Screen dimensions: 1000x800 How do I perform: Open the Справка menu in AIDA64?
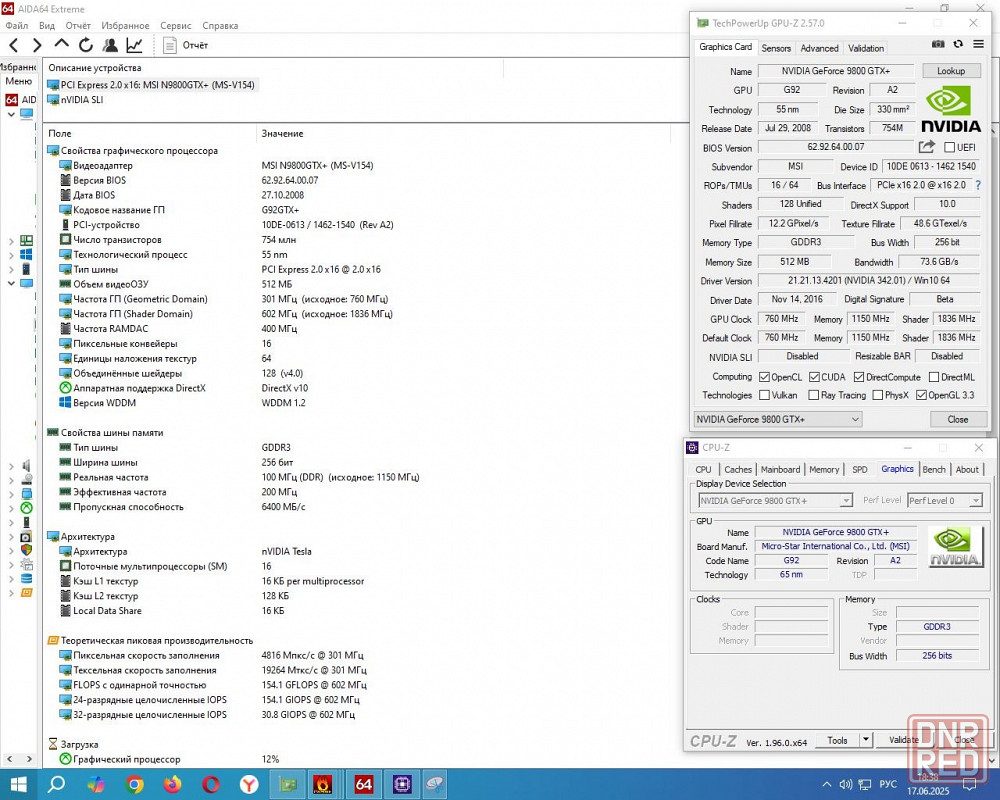click(x=220, y=26)
